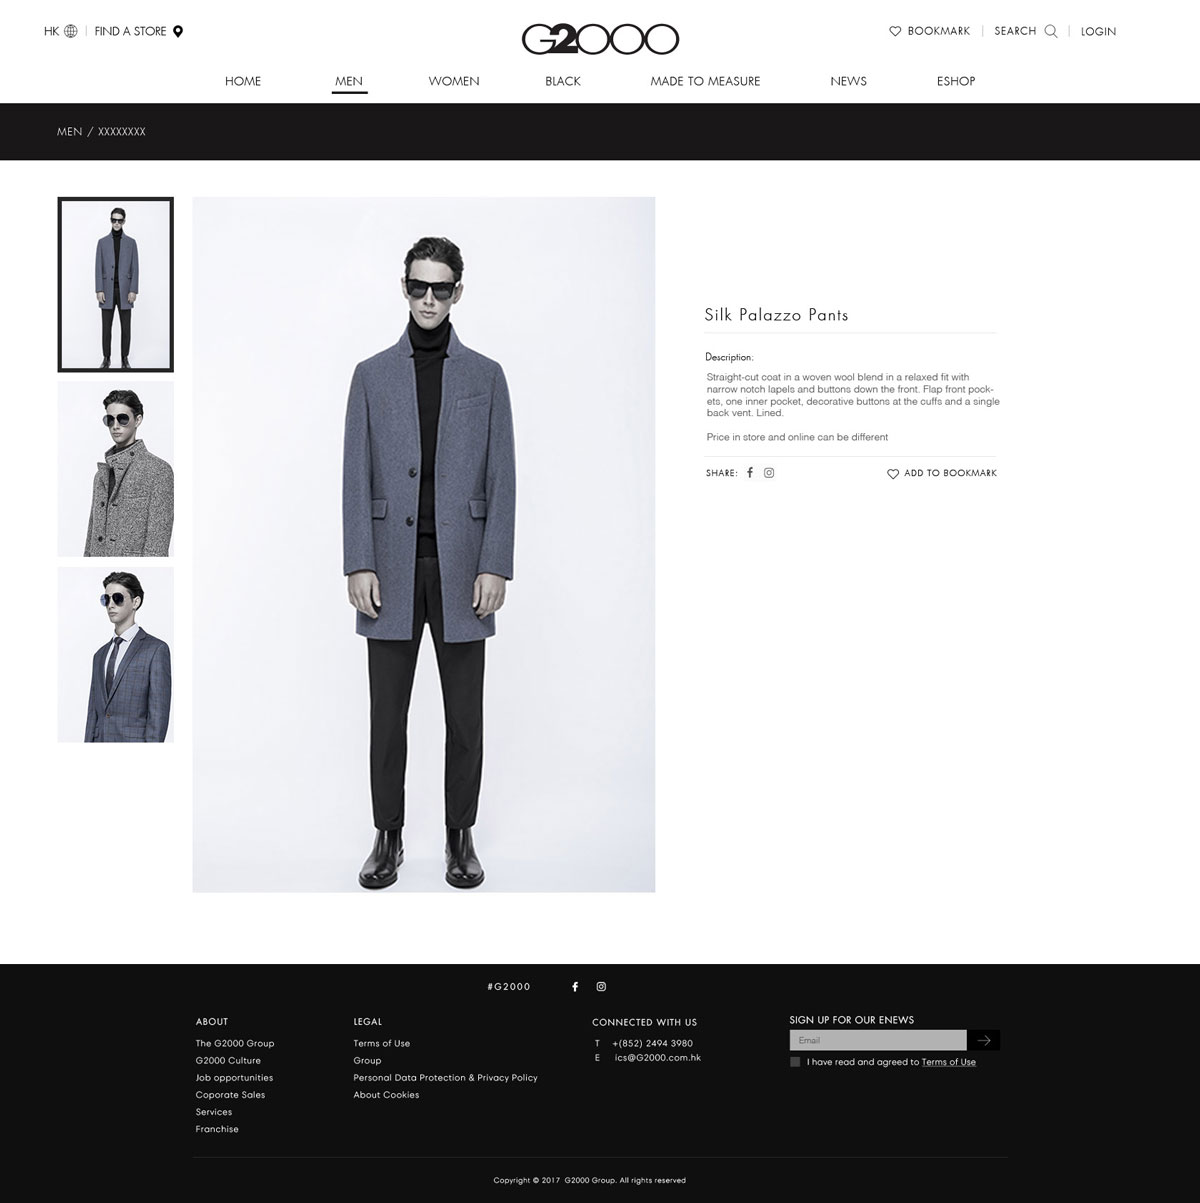Click ADD TO BOOKMARK link
The image size is (1200, 1203).
coord(942,473)
